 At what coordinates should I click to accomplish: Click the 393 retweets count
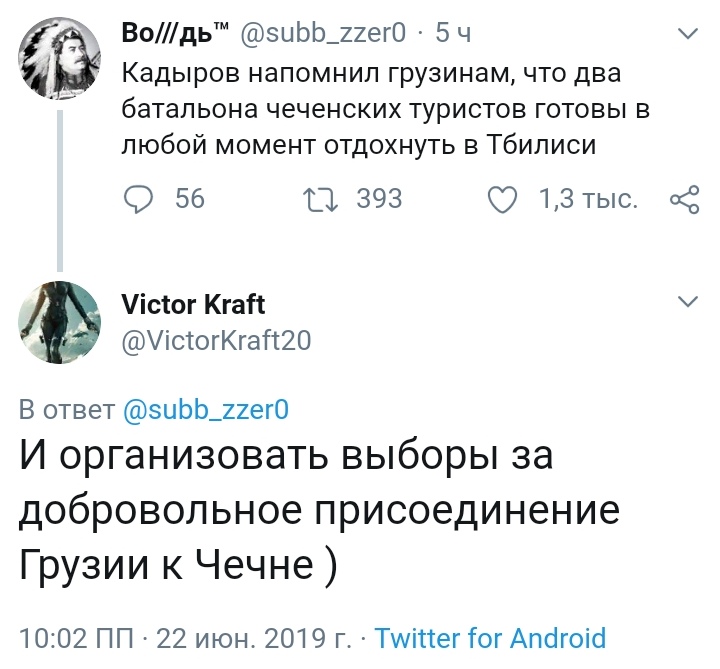click(x=380, y=200)
